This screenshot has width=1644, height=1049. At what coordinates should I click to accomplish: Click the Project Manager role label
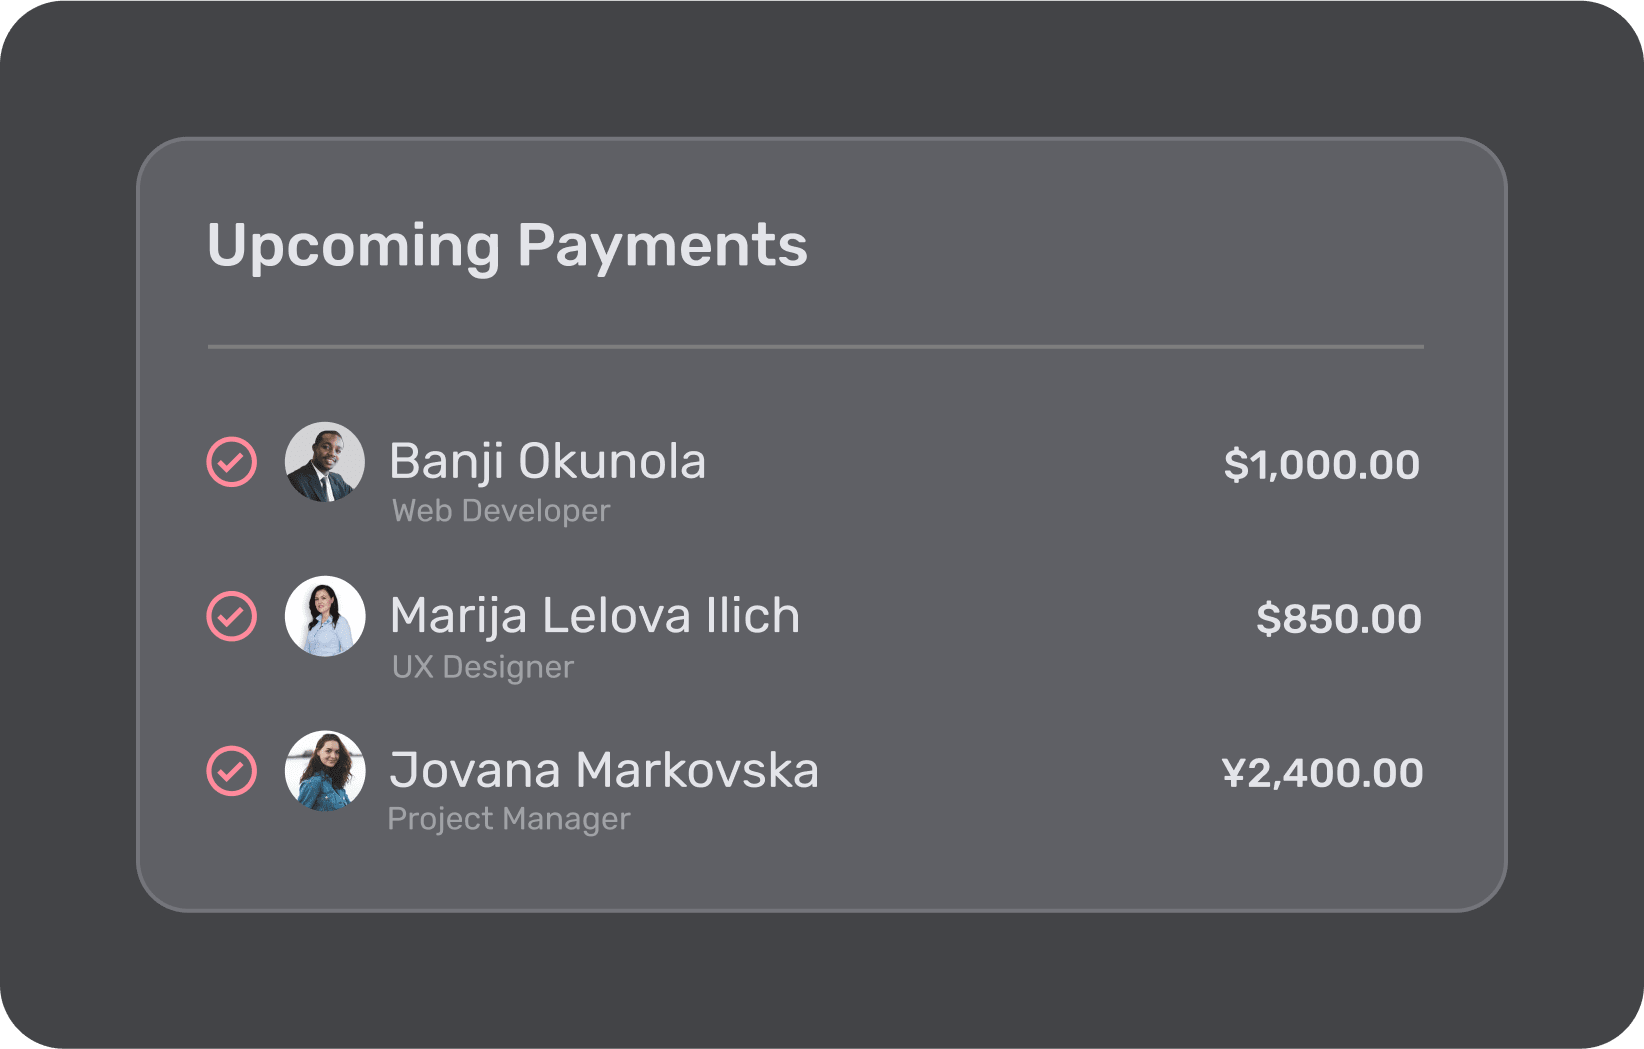click(x=509, y=819)
